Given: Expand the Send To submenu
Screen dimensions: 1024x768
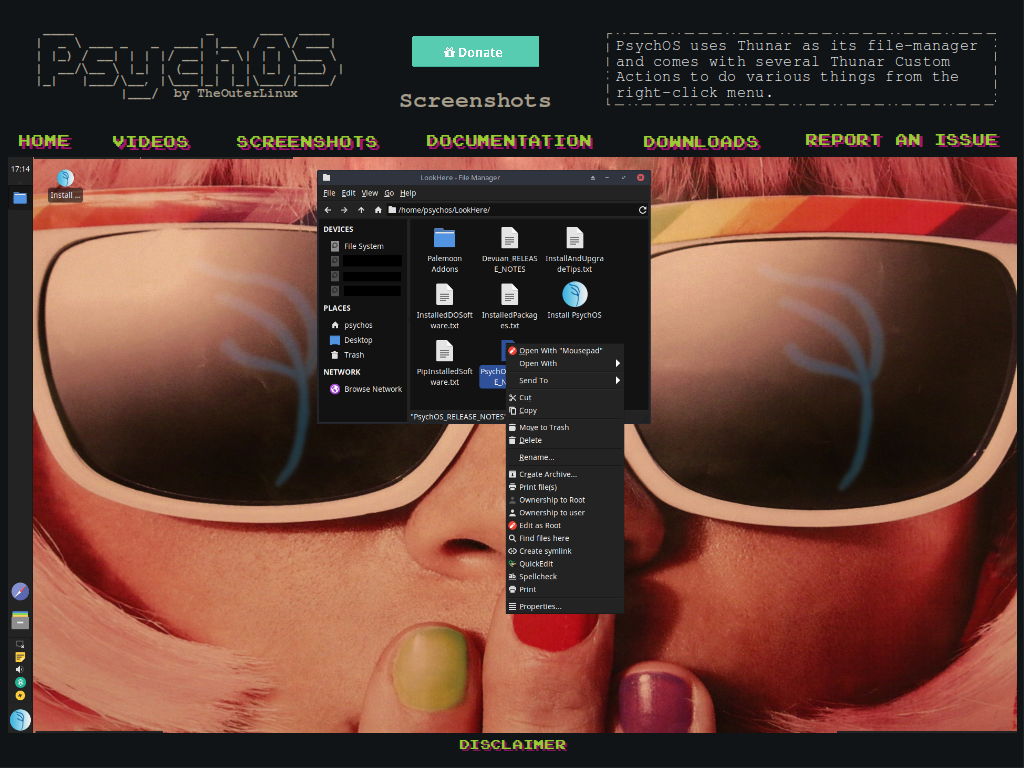Looking at the screenshot, I should click(565, 381).
